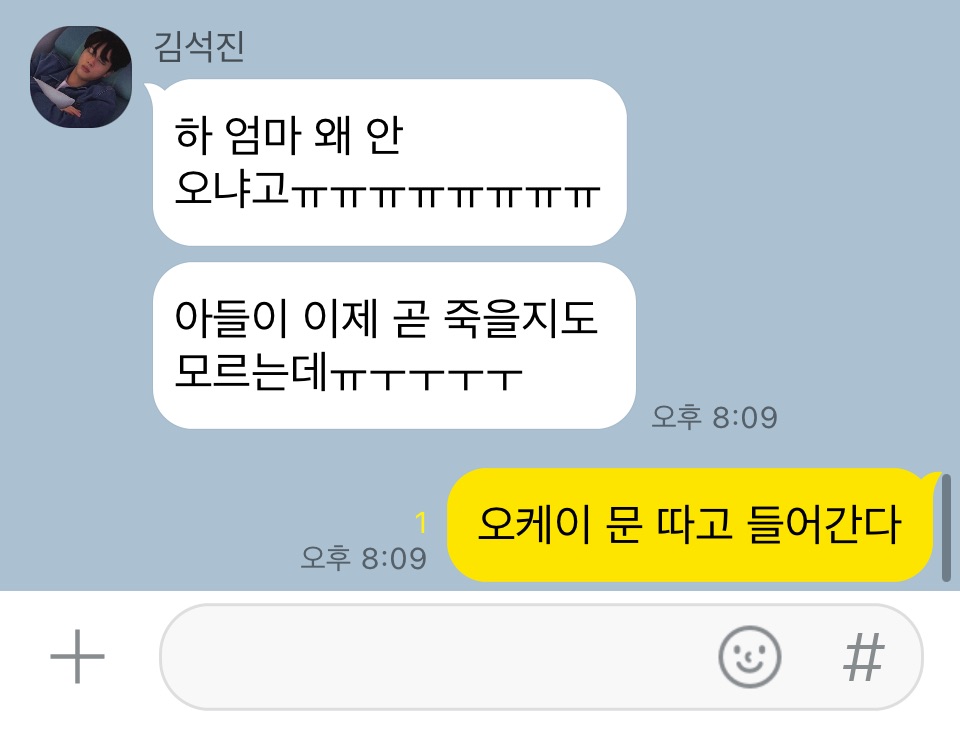Click the chat scrollbar on the right edge
The image size is (960, 735).
coord(946,527)
